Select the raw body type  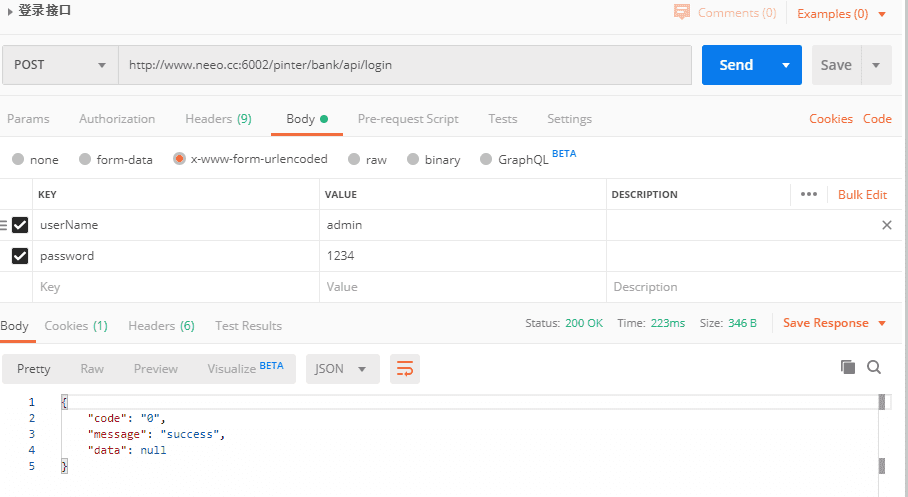tap(354, 159)
